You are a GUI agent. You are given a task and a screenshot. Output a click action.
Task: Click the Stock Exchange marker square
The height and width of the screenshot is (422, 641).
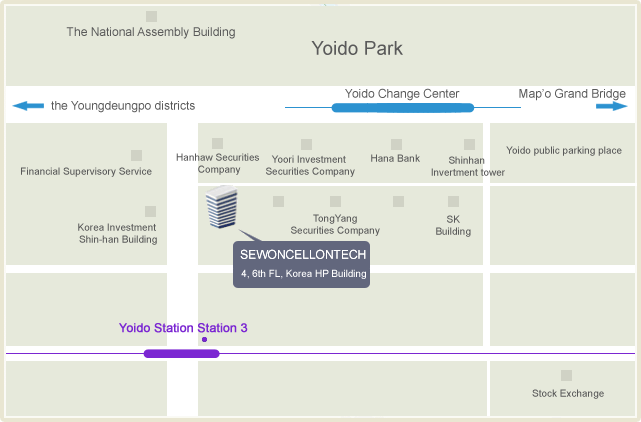pyautogui.click(x=567, y=375)
